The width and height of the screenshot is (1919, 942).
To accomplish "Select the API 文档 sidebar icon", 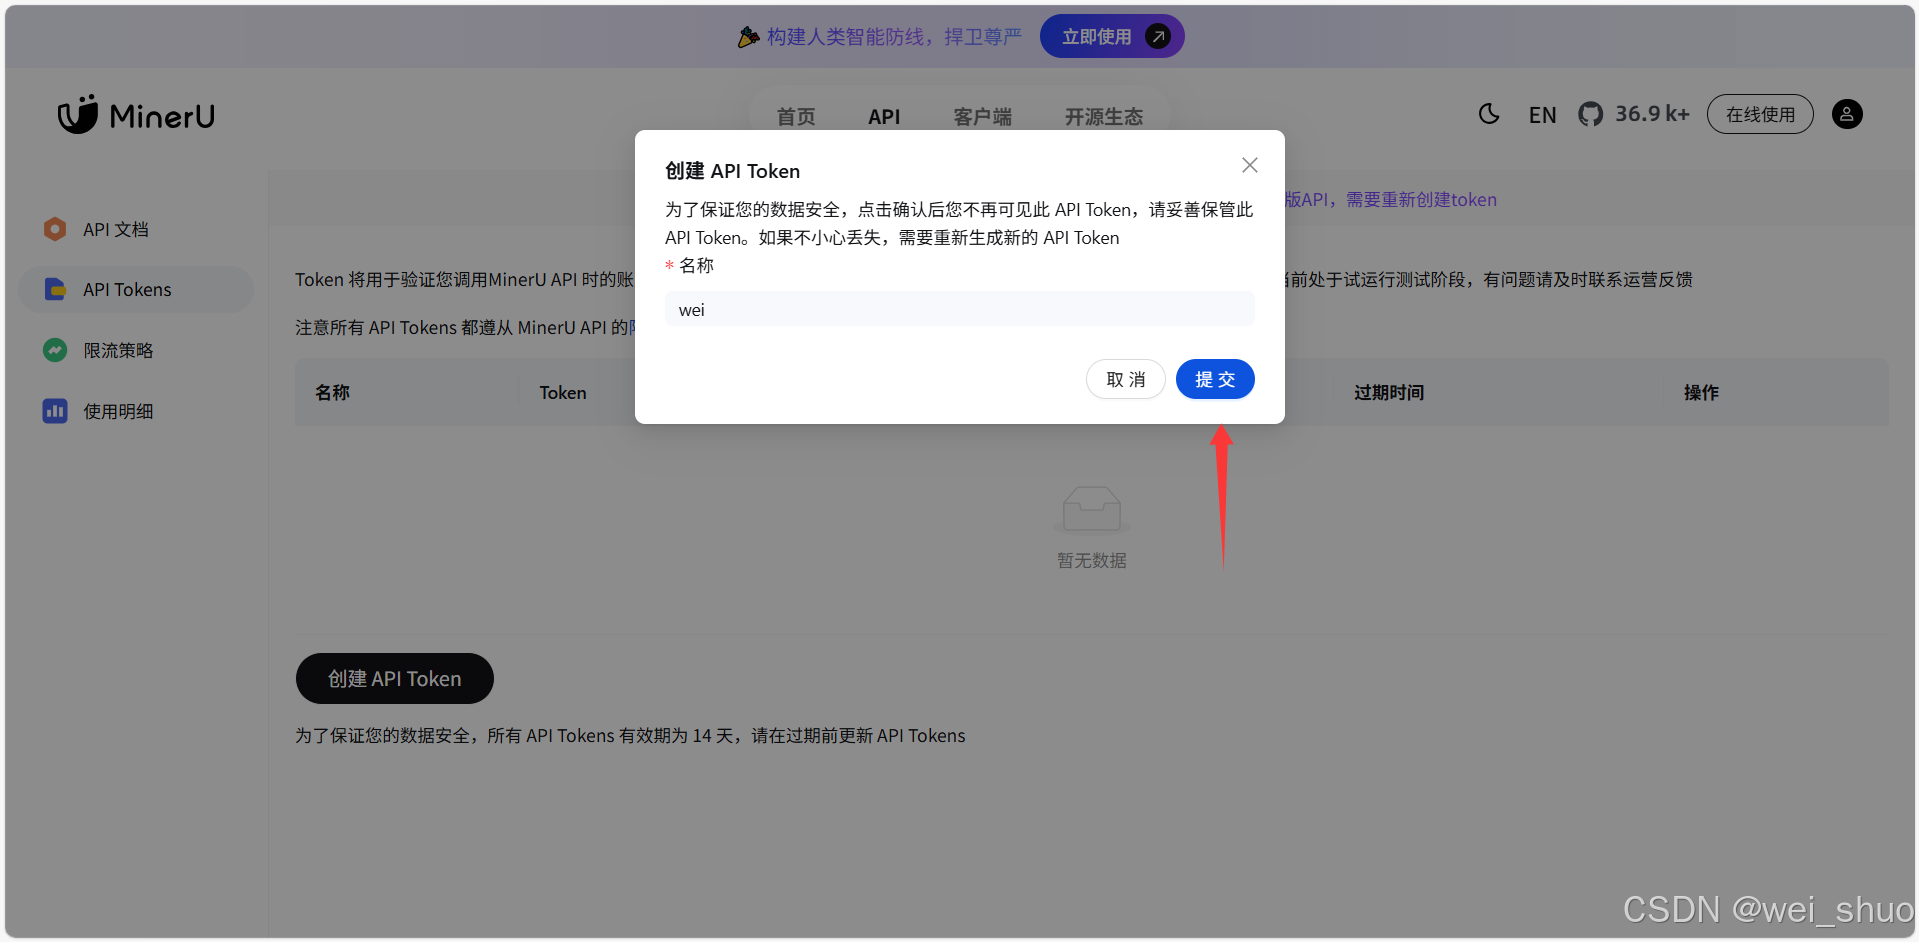I will (54, 229).
